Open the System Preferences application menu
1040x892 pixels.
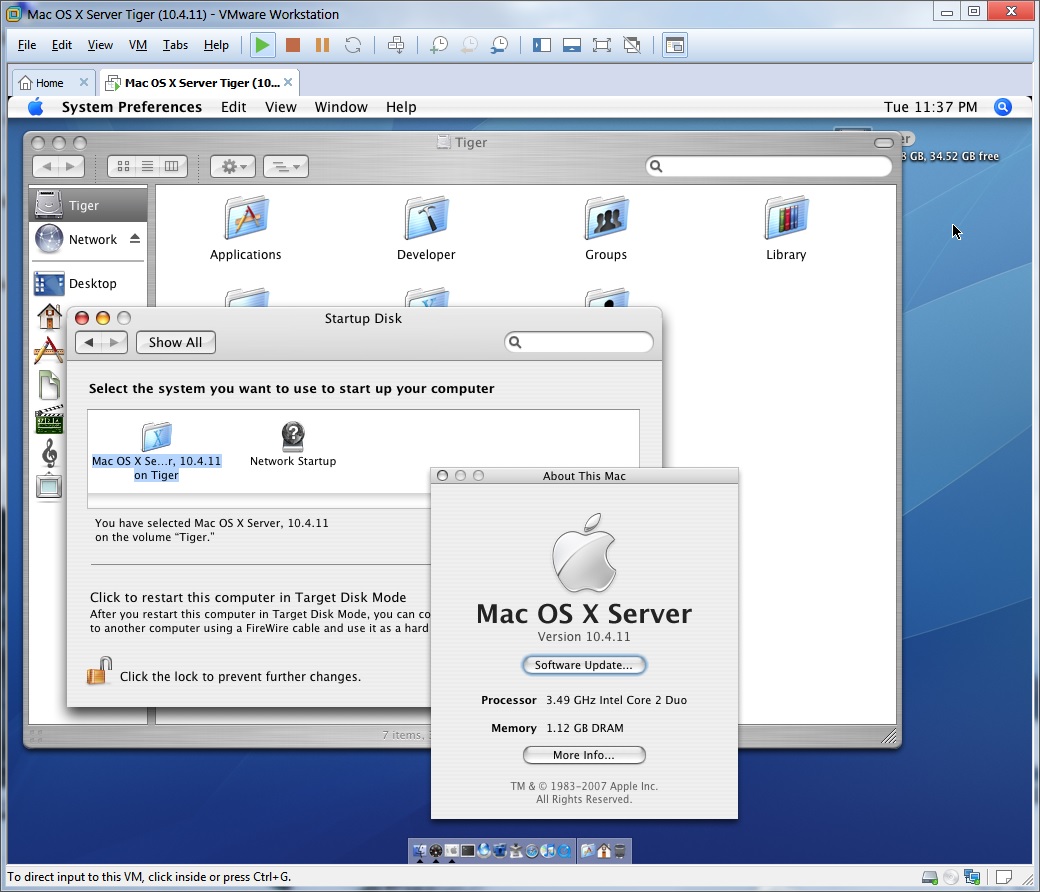(131, 107)
